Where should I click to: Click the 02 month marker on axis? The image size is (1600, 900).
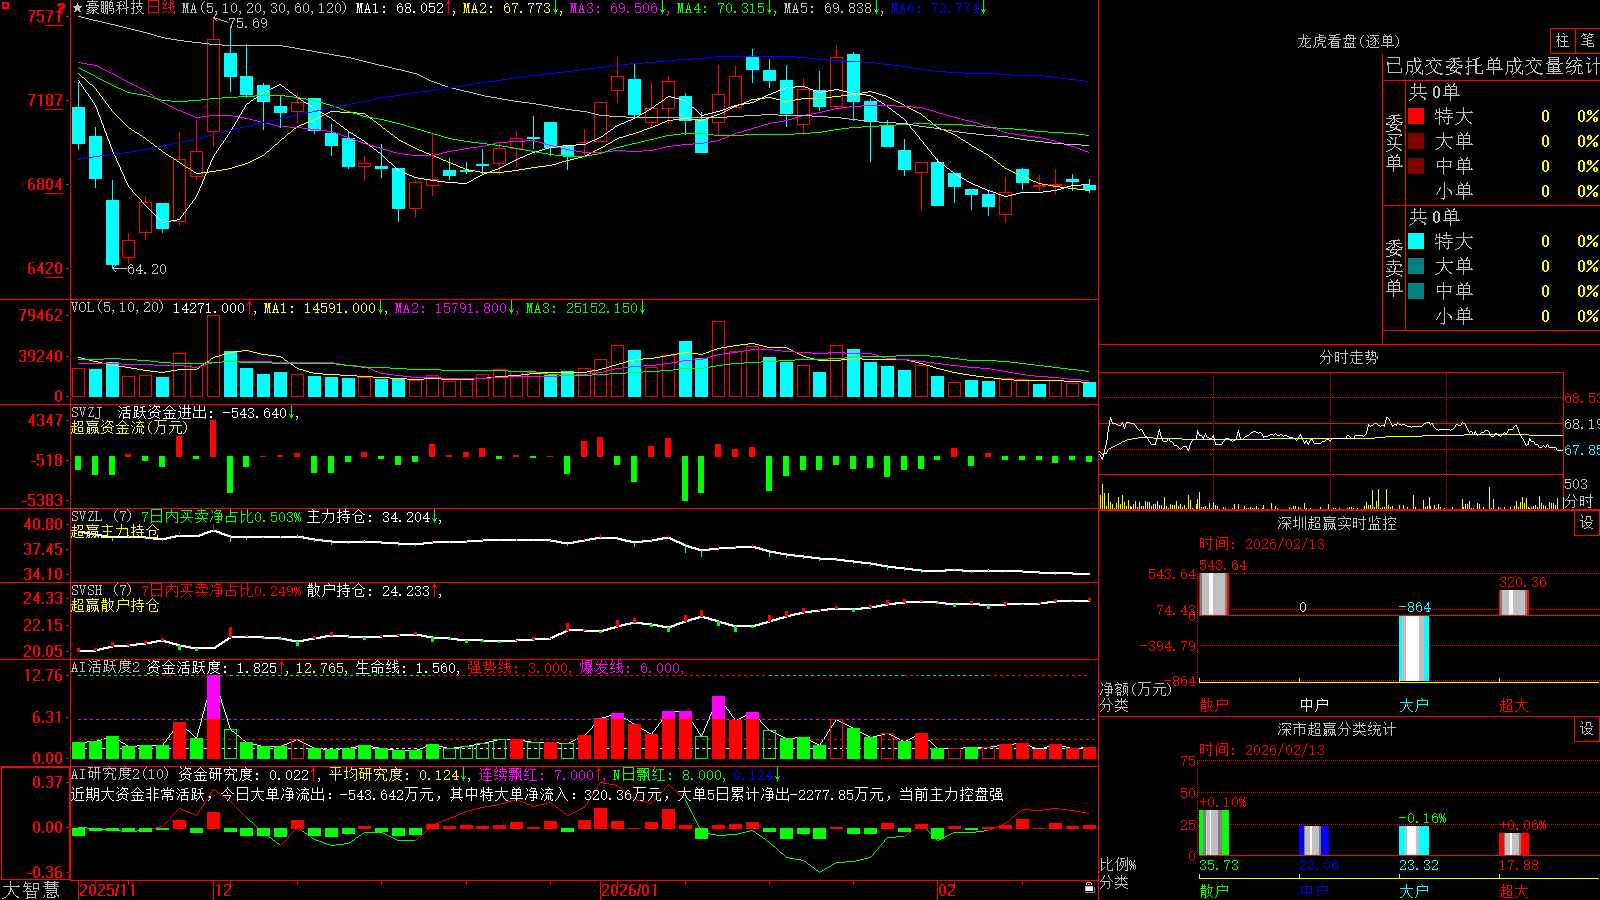[x=947, y=890]
